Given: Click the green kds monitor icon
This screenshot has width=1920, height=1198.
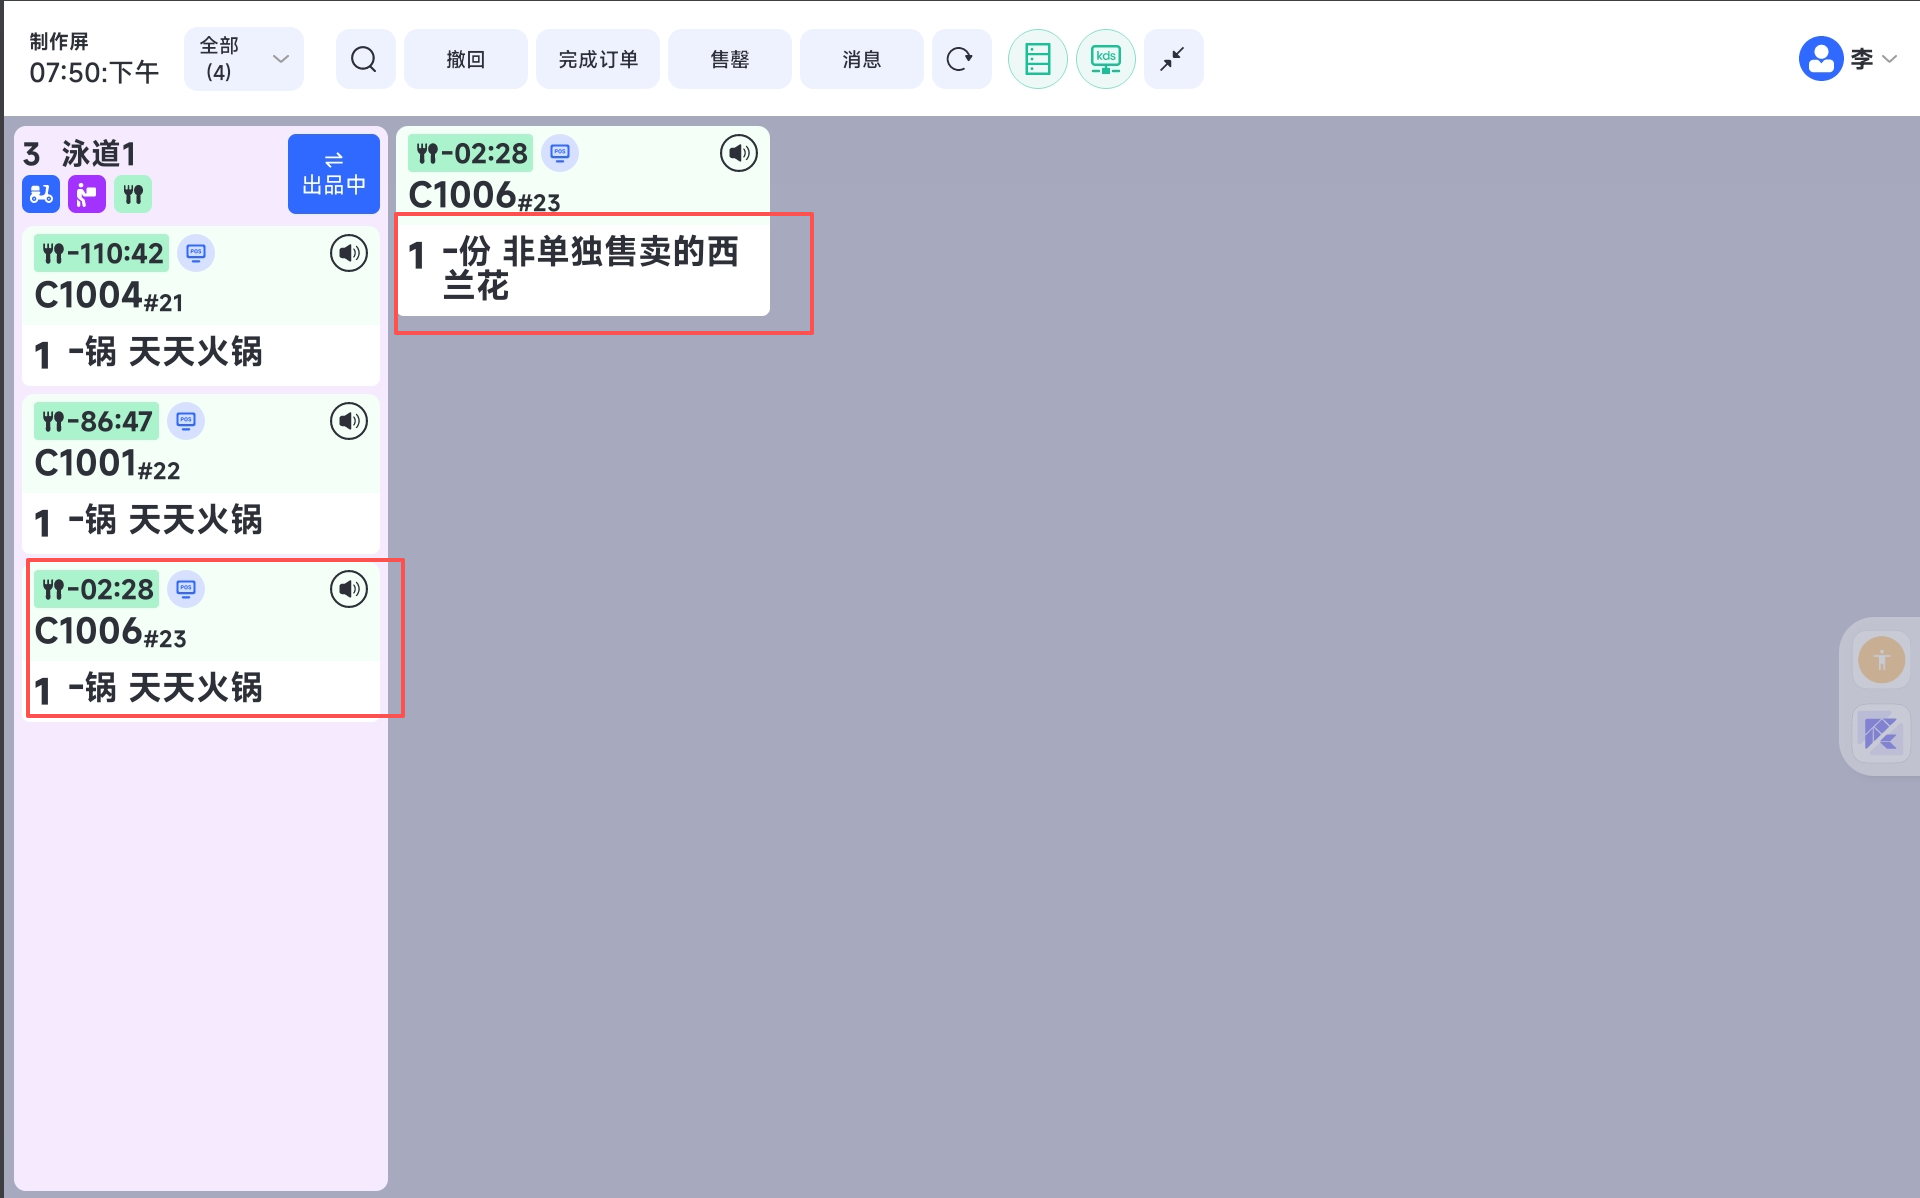Looking at the screenshot, I should click(1105, 59).
